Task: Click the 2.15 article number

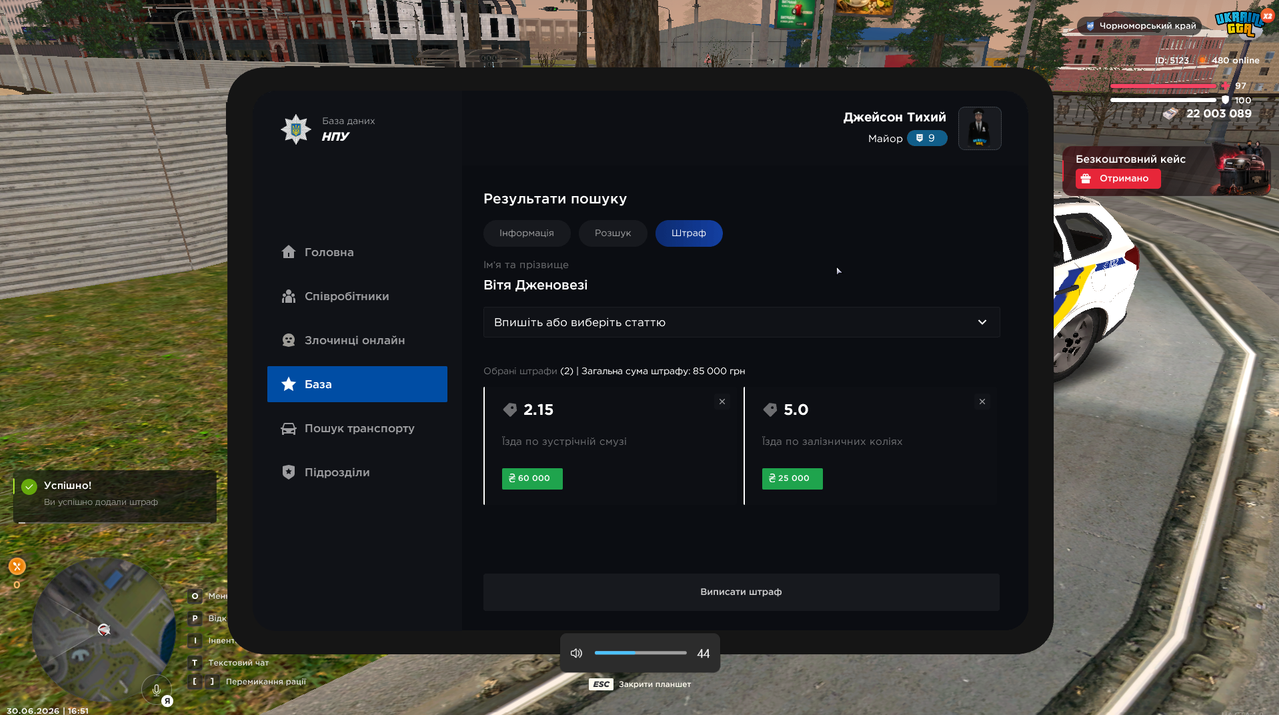Action: click(538, 410)
